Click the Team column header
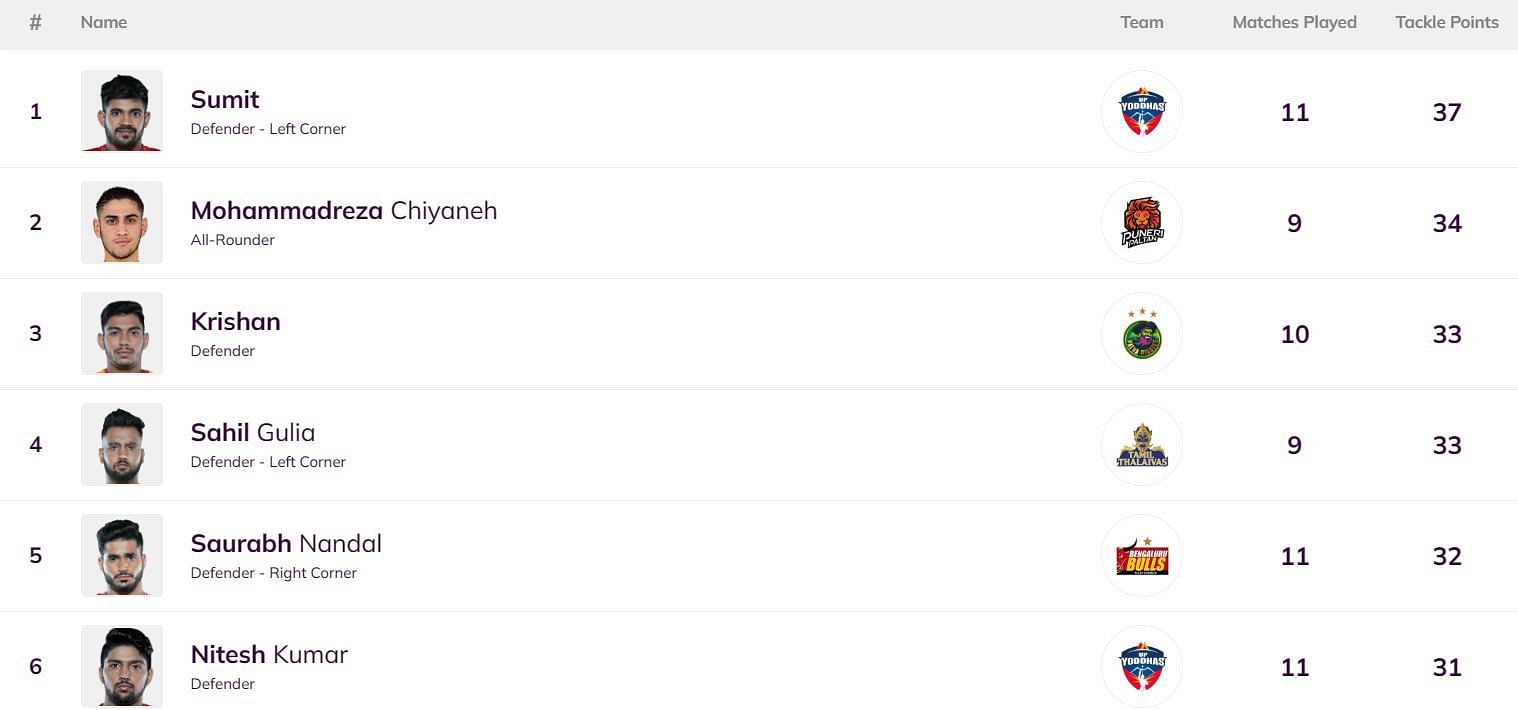This screenshot has height=710, width=1518. 1141,22
